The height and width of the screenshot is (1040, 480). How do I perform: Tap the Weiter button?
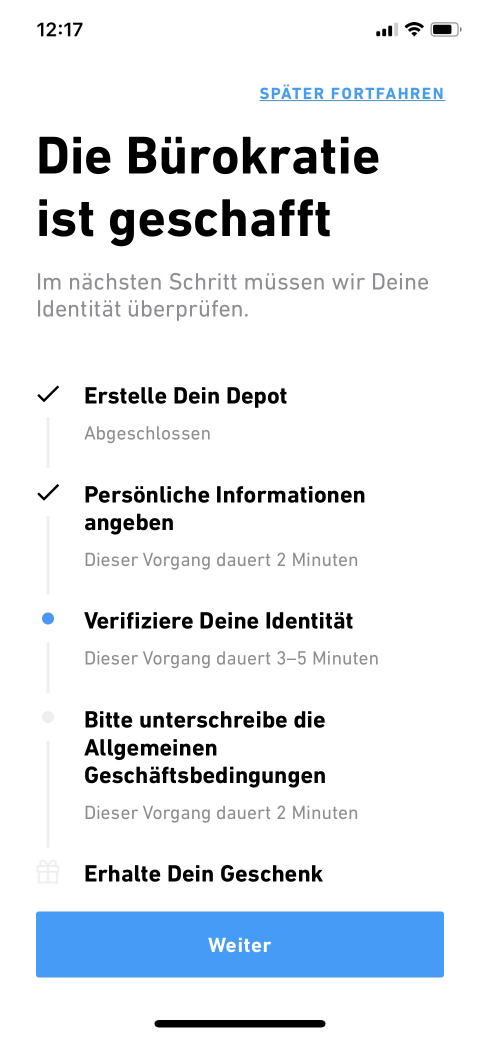(239, 944)
